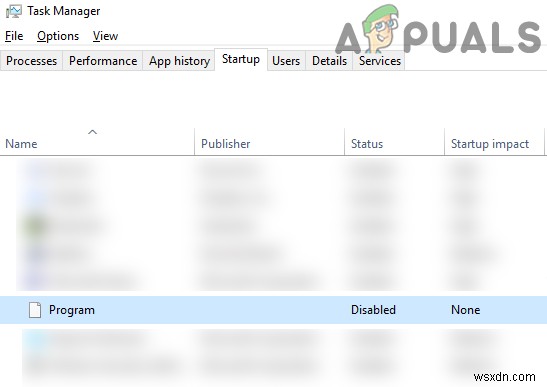Click the blank file icon beside Program
This screenshot has height=387, width=547.
[x=35, y=310]
